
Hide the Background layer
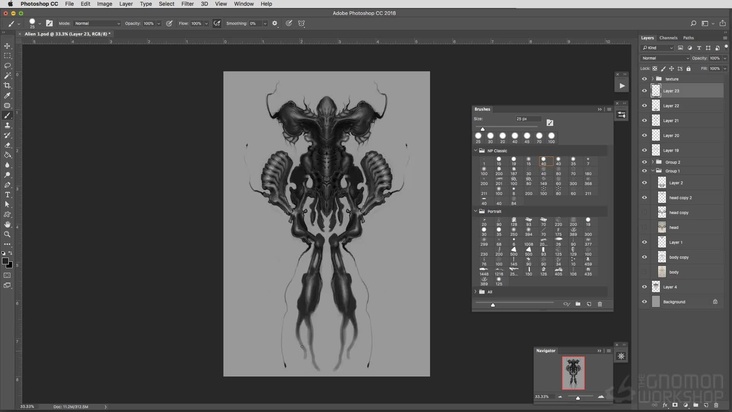coord(644,302)
